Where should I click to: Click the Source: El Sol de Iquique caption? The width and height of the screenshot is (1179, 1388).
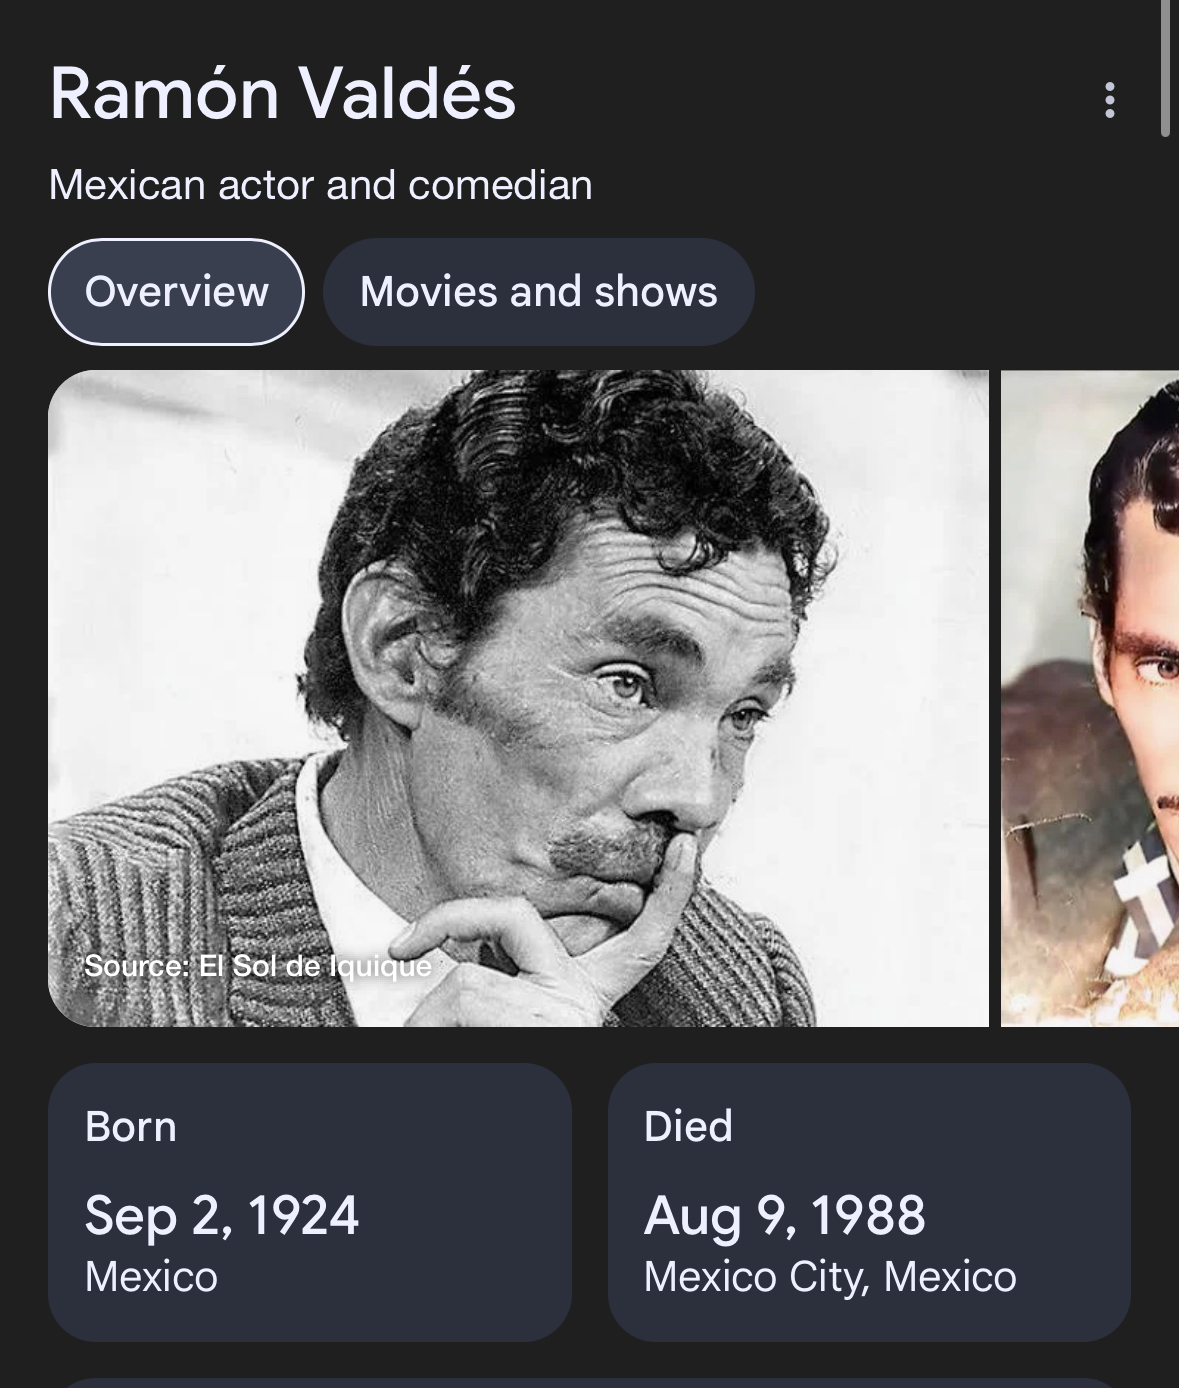(x=258, y=966)
